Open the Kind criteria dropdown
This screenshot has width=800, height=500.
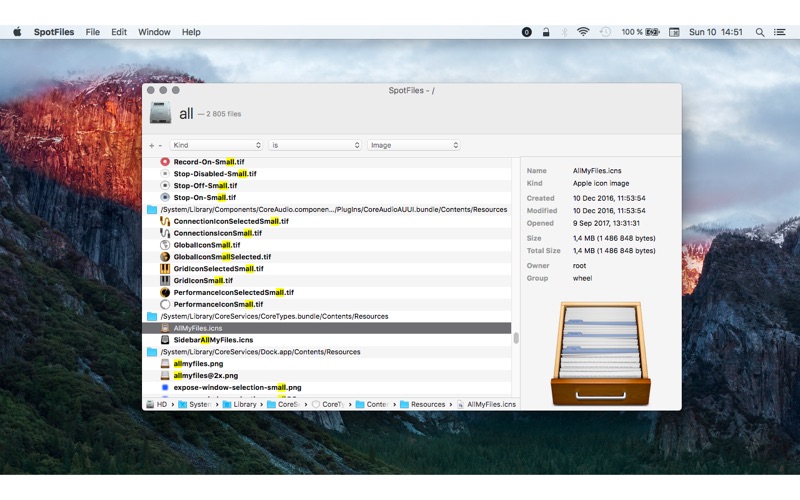[x=216, y=145]
